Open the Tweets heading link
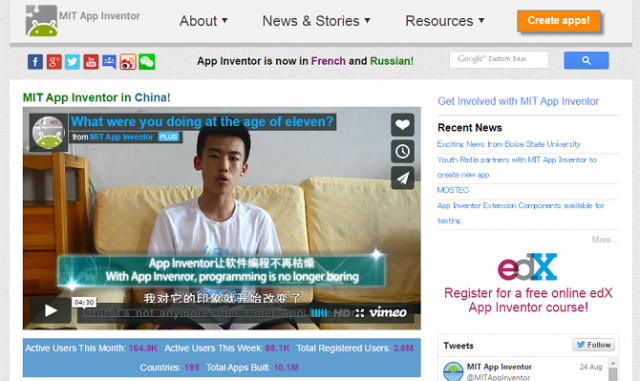The height and width of the screenshot is (381, 640). [458, 346]
